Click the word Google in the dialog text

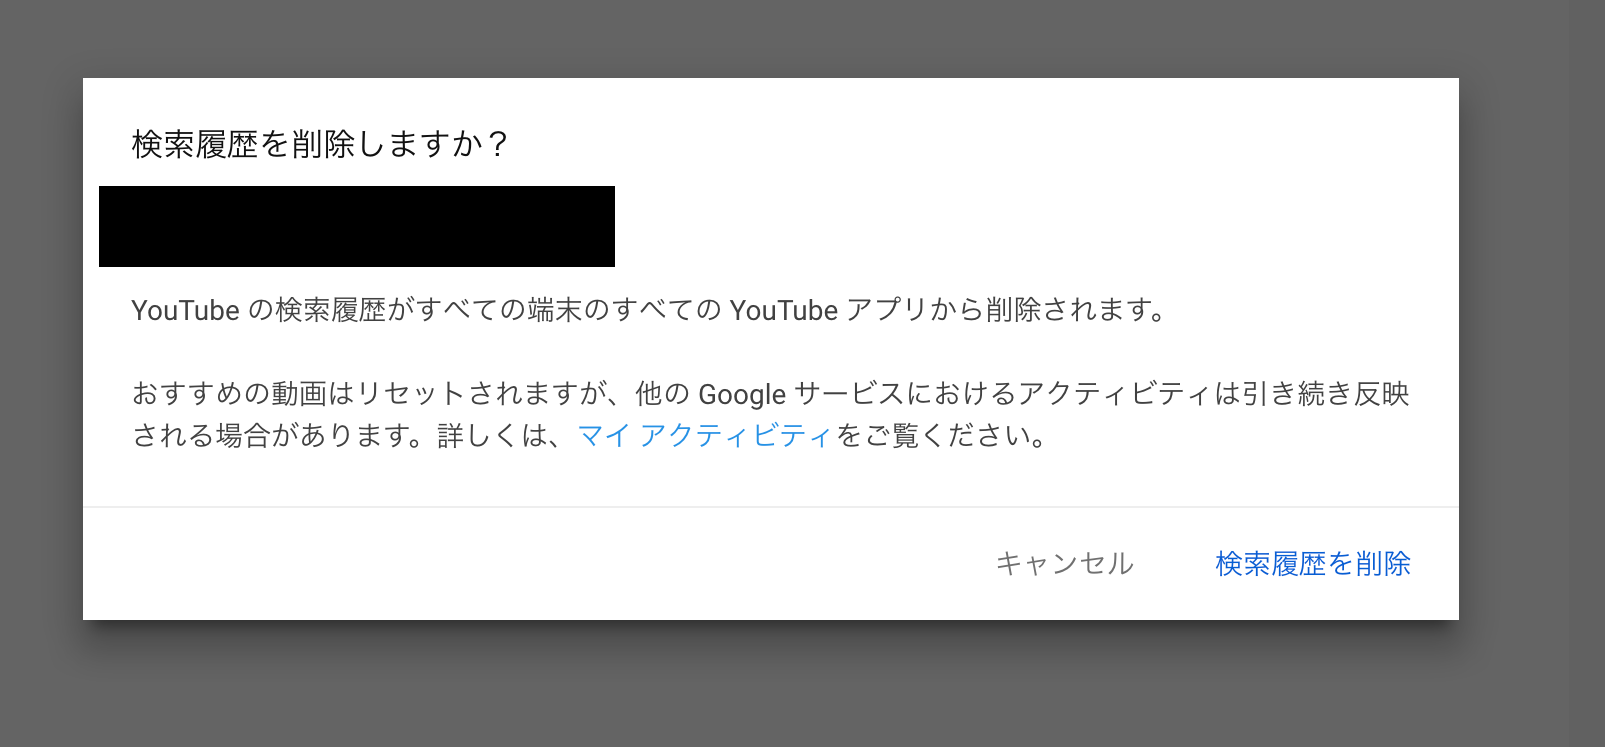tap(742, 395)
